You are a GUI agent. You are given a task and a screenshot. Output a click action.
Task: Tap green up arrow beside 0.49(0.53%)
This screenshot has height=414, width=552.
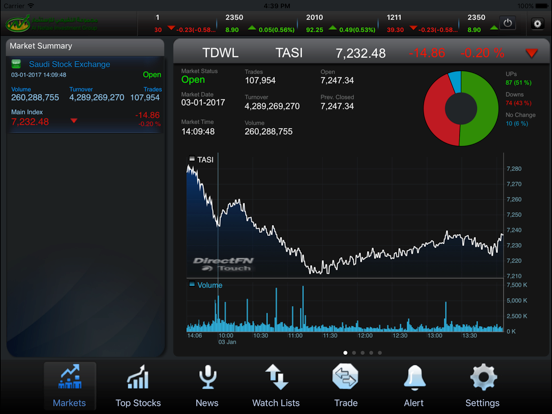pyautogui.click(x=333, y=28)
